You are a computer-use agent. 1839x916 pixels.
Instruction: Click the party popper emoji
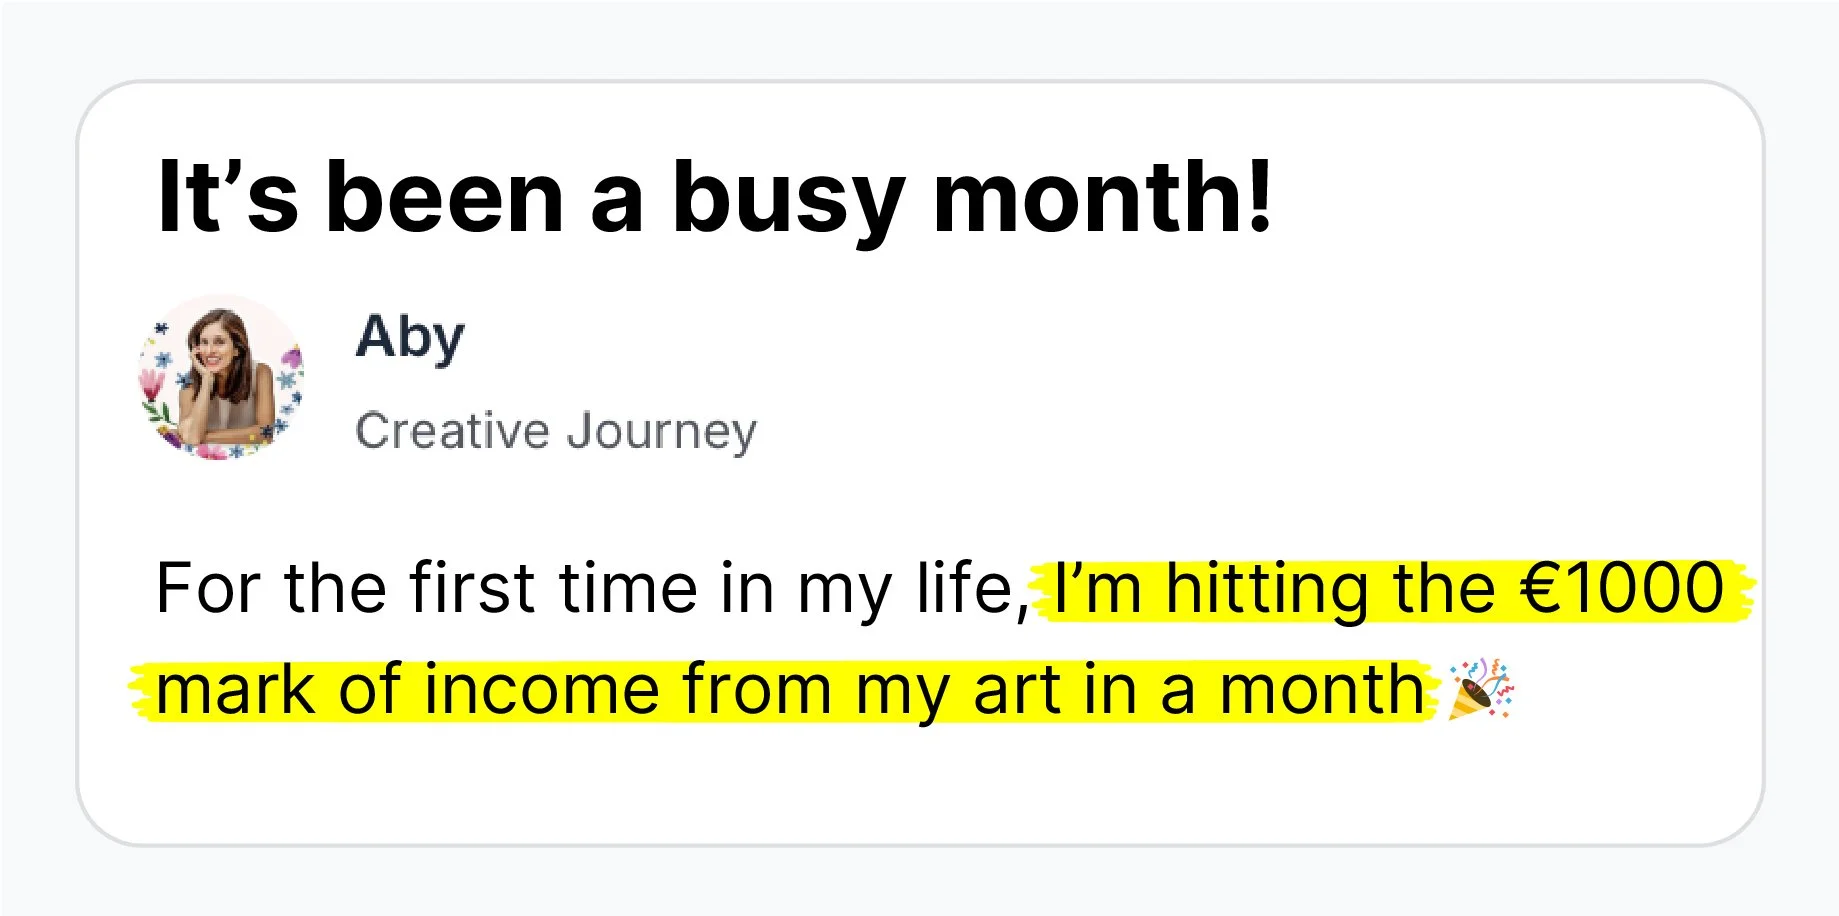point(1482,688)
